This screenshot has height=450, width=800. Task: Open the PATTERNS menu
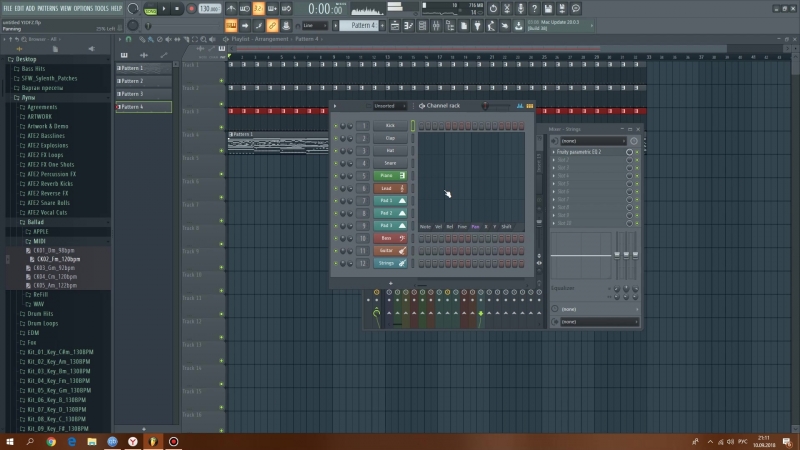[x=48, y=8]
